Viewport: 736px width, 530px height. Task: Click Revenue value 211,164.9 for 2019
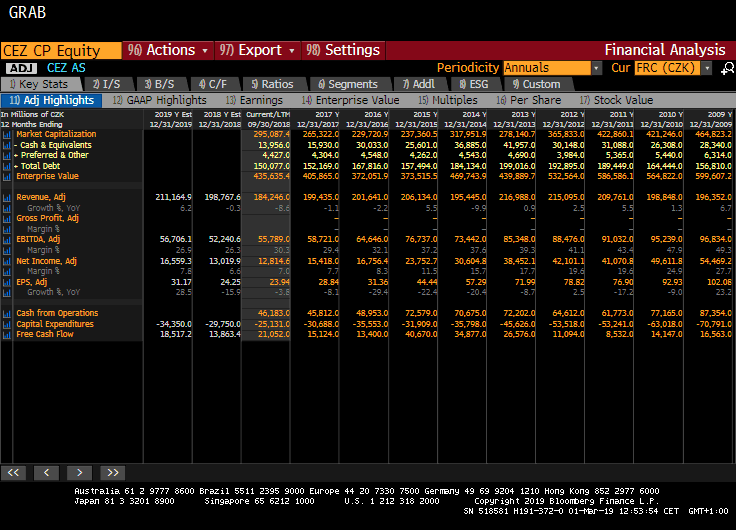coord(173,197)
